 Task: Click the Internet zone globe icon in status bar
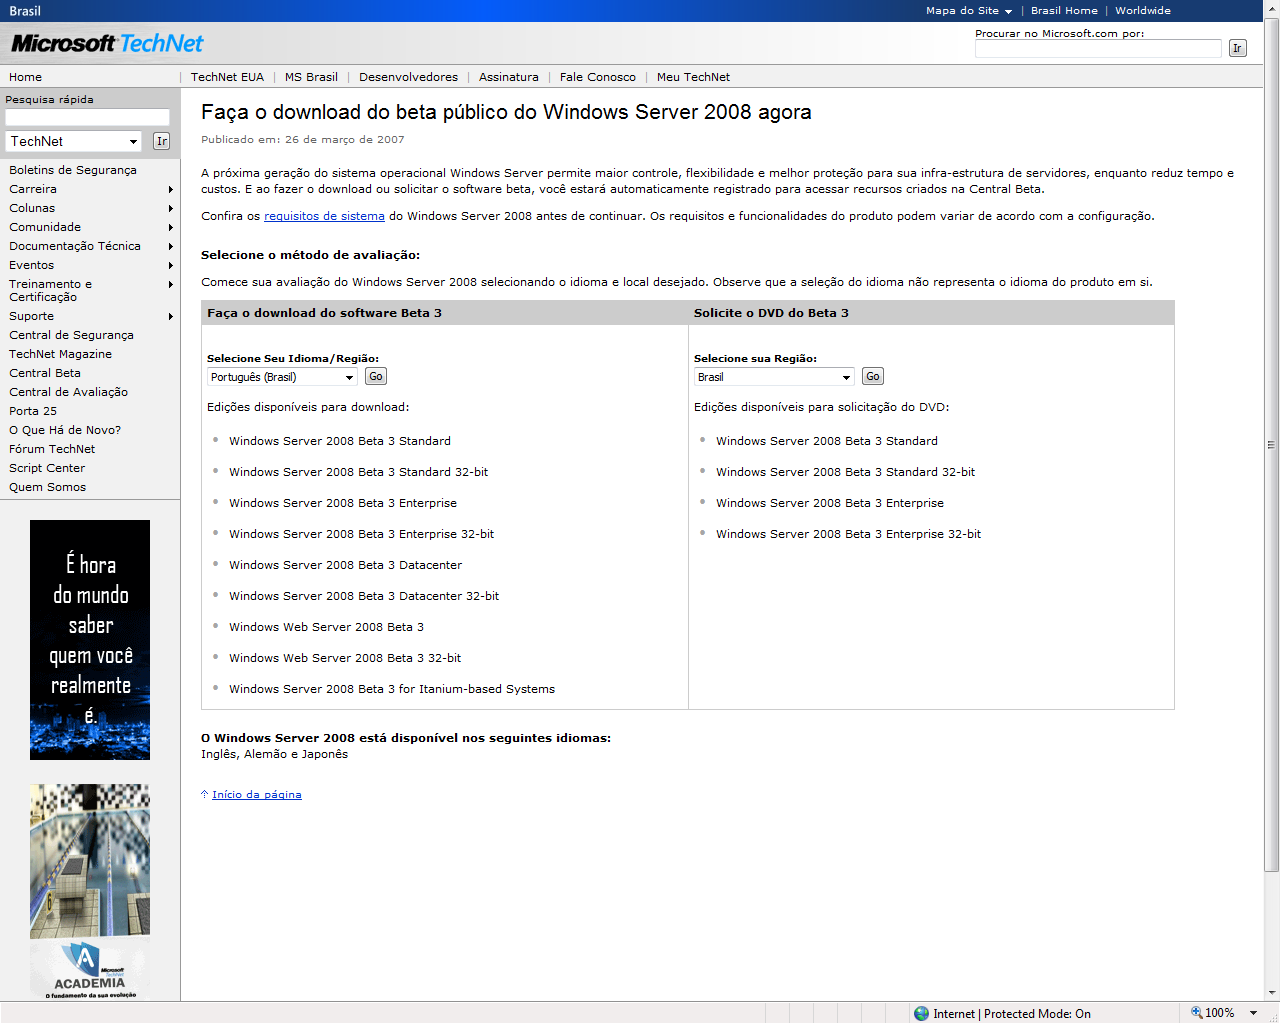tap(921, 1013)
